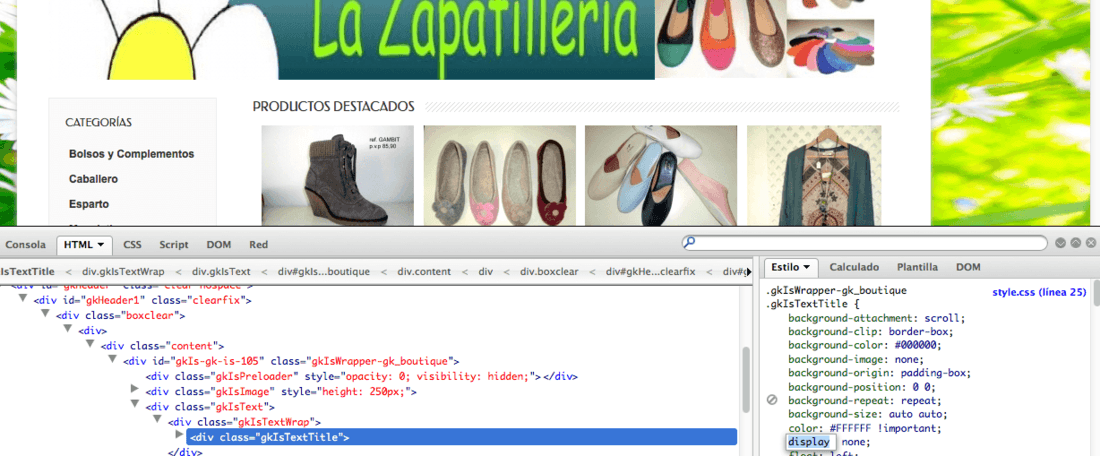Click the div#gkHe...clearfix breadcrumb

point(650,271)
